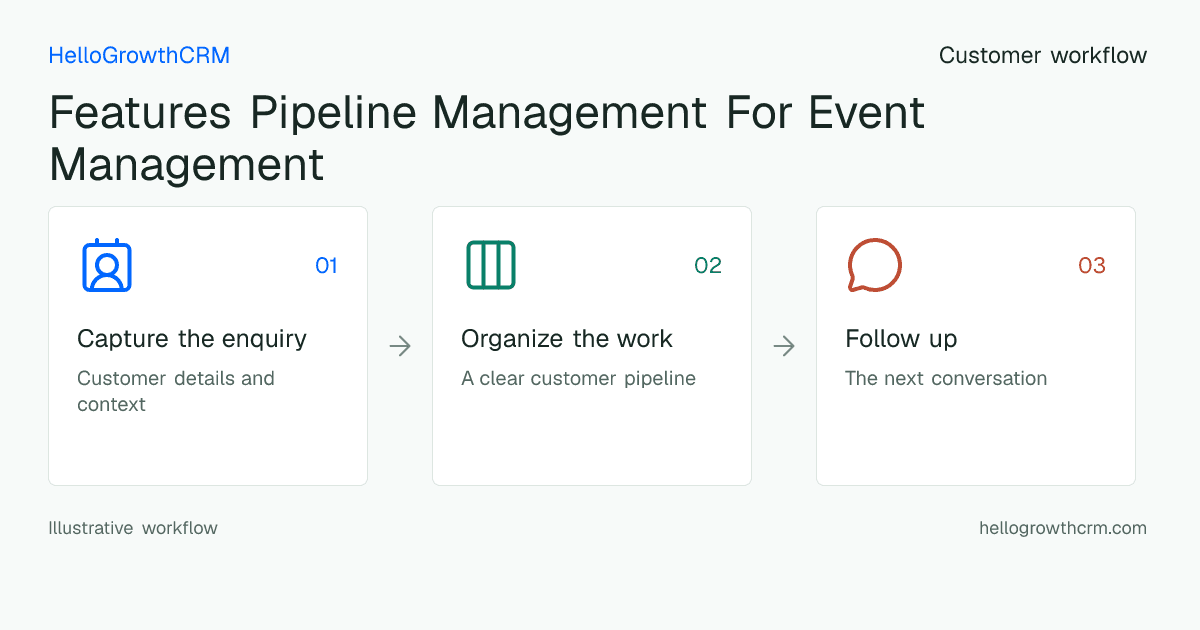
Task: Click the red step number 03
Action: click(1092, 265)
